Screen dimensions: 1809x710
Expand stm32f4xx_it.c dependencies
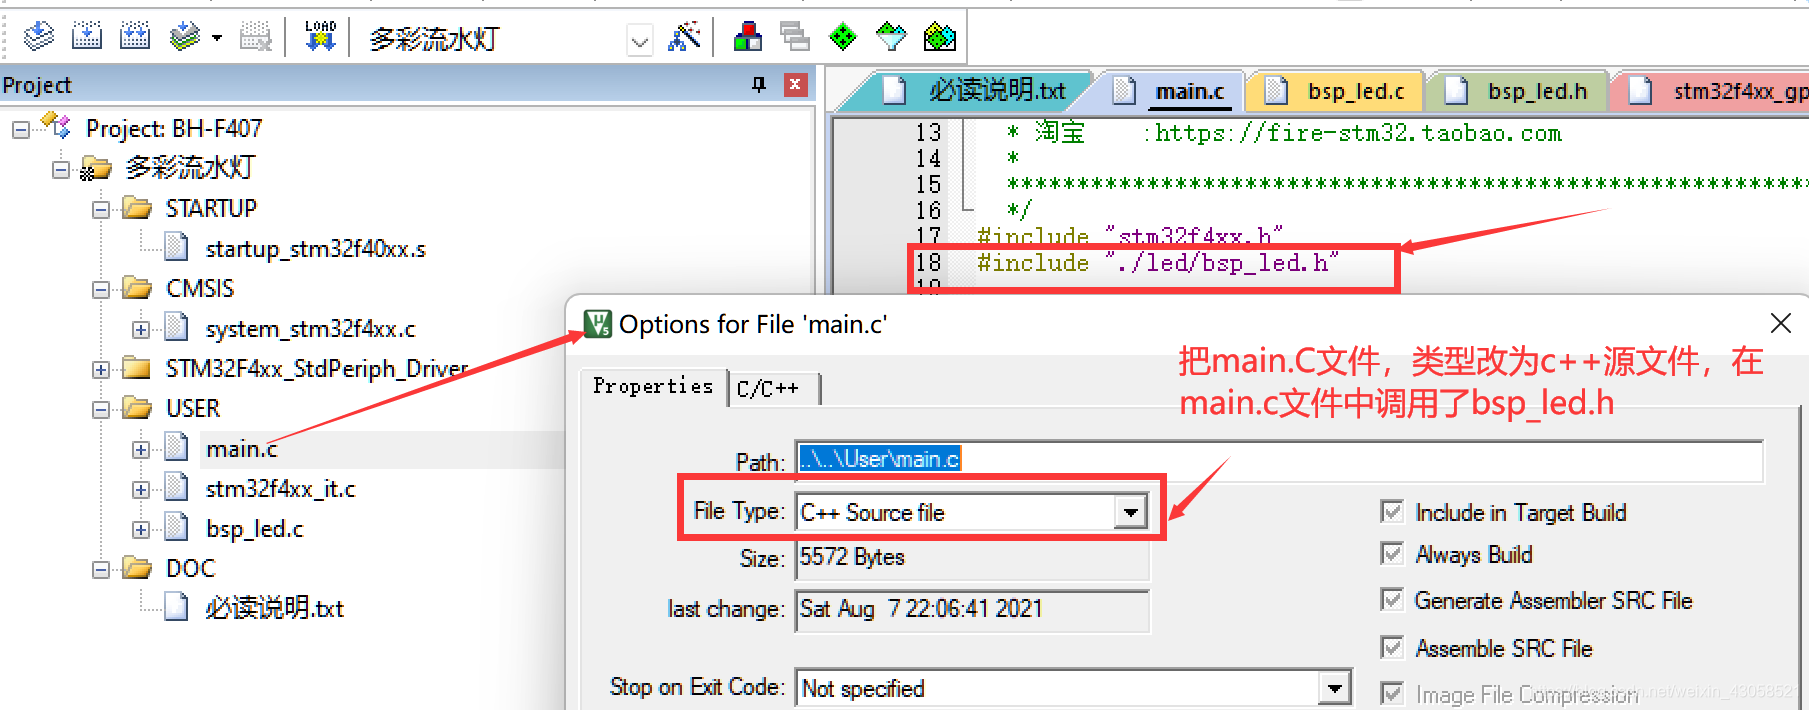coord(141,489)
